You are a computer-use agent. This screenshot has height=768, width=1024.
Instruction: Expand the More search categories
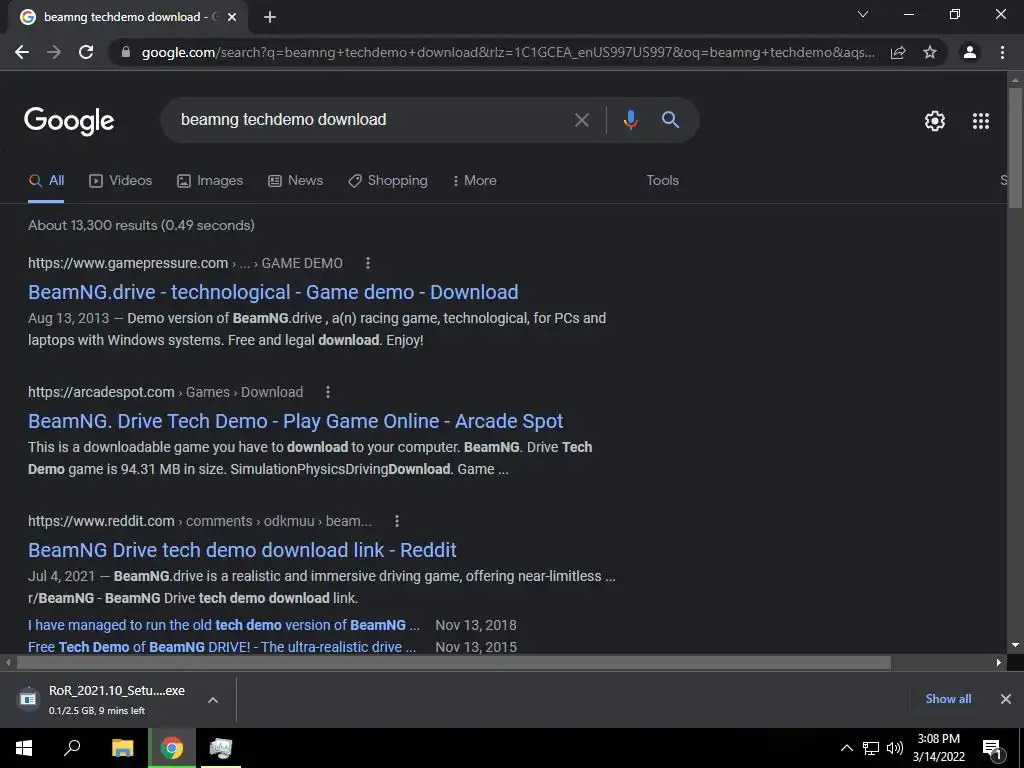[475, 181]
